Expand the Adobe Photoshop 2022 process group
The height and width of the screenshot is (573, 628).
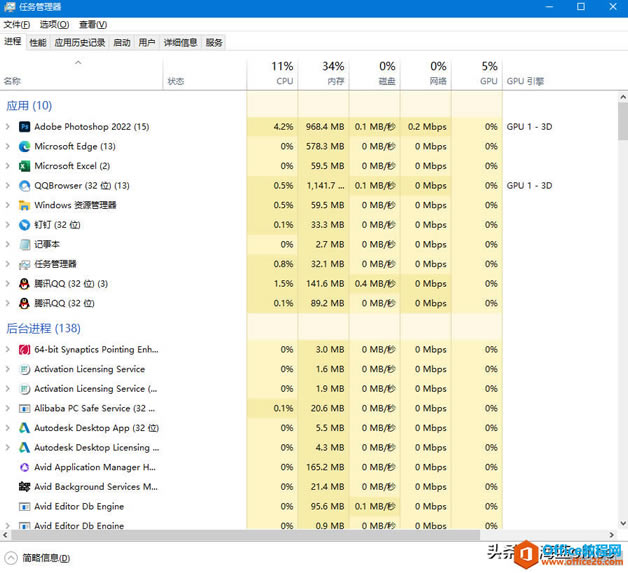[x=7, y=127]
